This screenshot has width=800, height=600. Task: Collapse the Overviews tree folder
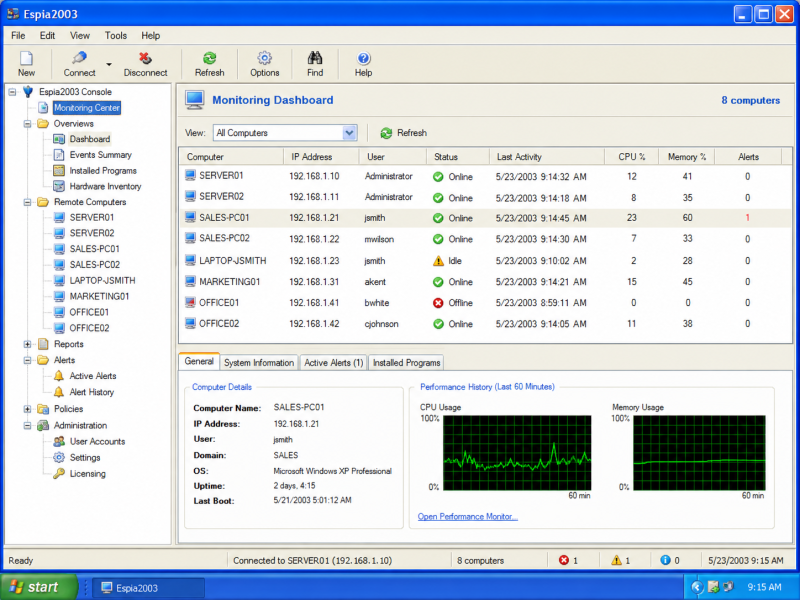point(28,123)
